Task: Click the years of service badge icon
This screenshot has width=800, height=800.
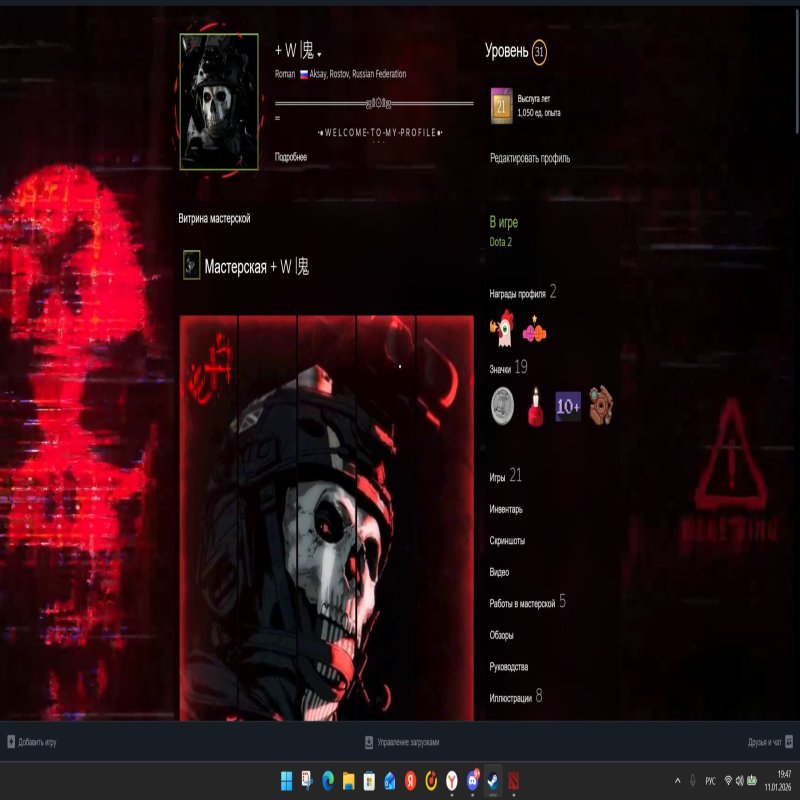Action: (501, 106)
